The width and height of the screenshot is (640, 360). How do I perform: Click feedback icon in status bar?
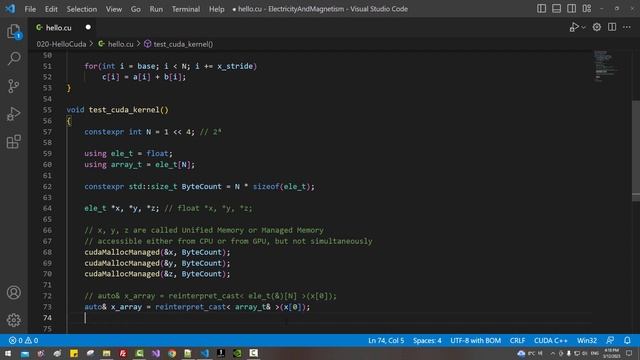click(610, 340)
